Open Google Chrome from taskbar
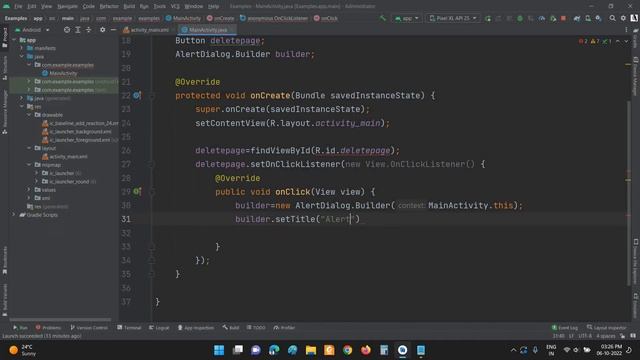 347,350
